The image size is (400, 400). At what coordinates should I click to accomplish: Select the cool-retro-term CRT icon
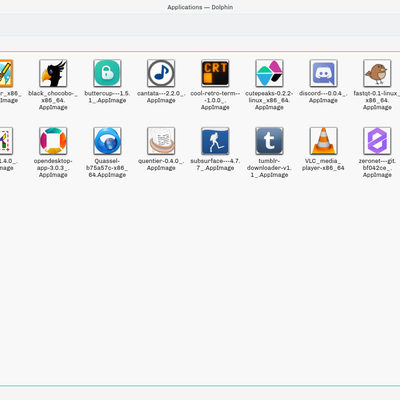pos(215,73)
